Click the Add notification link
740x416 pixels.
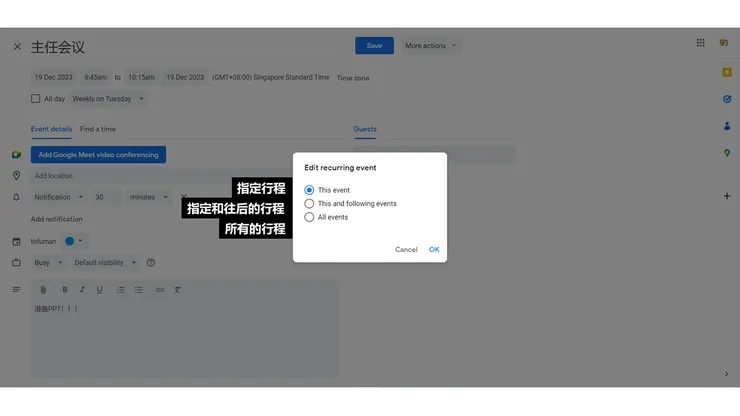[x=57, y=219]
